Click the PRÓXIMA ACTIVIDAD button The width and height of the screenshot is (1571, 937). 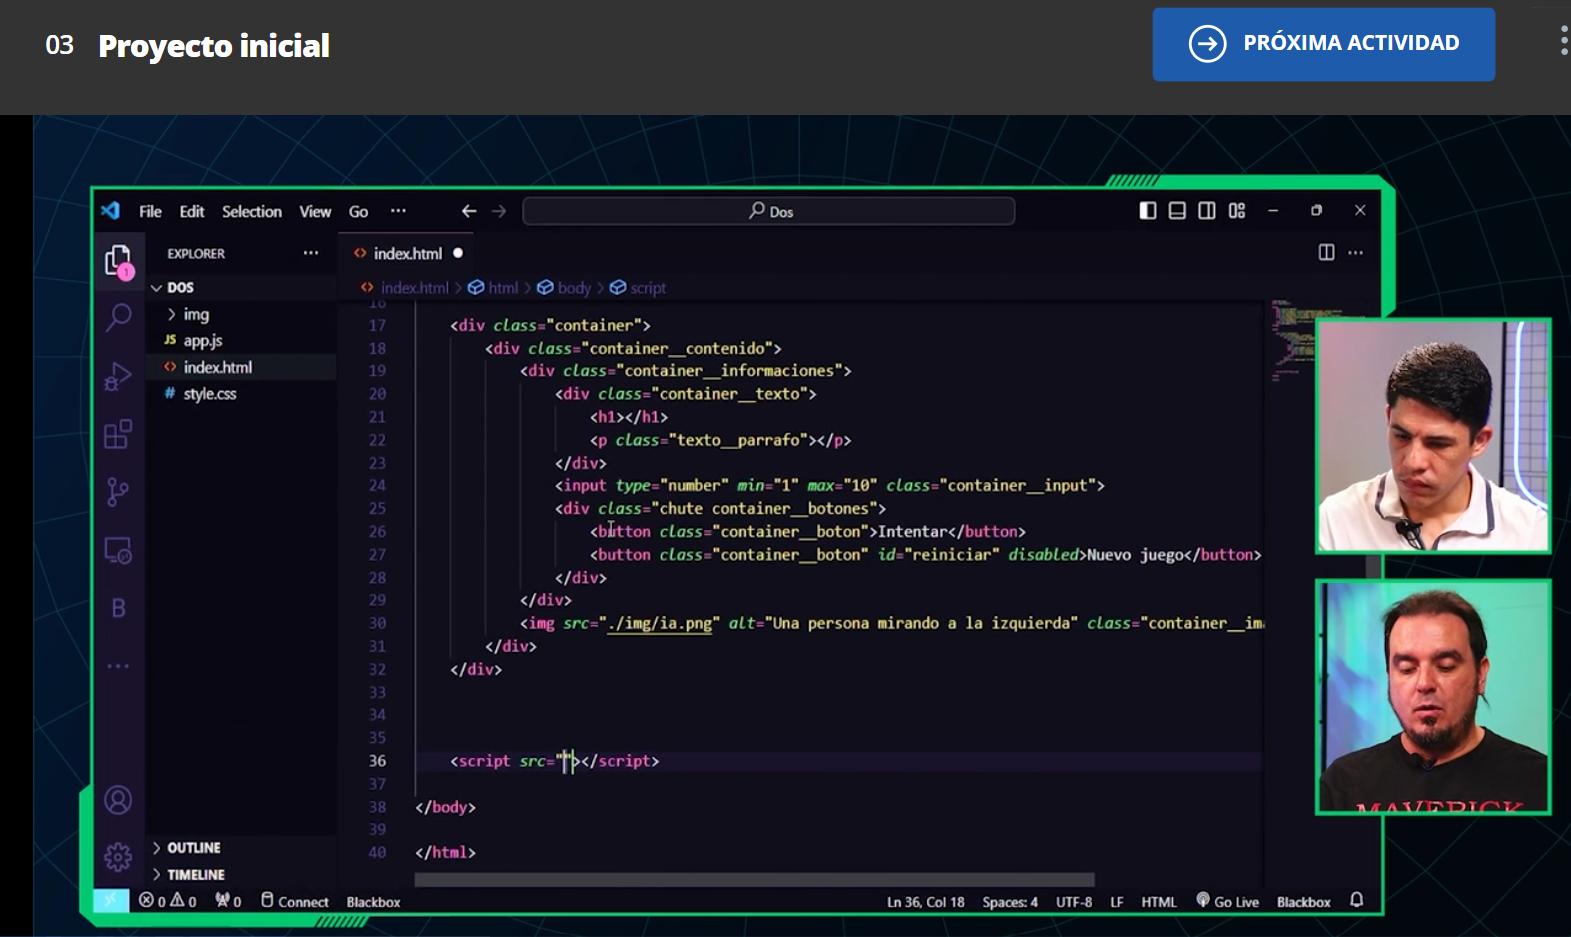tap(1323, 44)
